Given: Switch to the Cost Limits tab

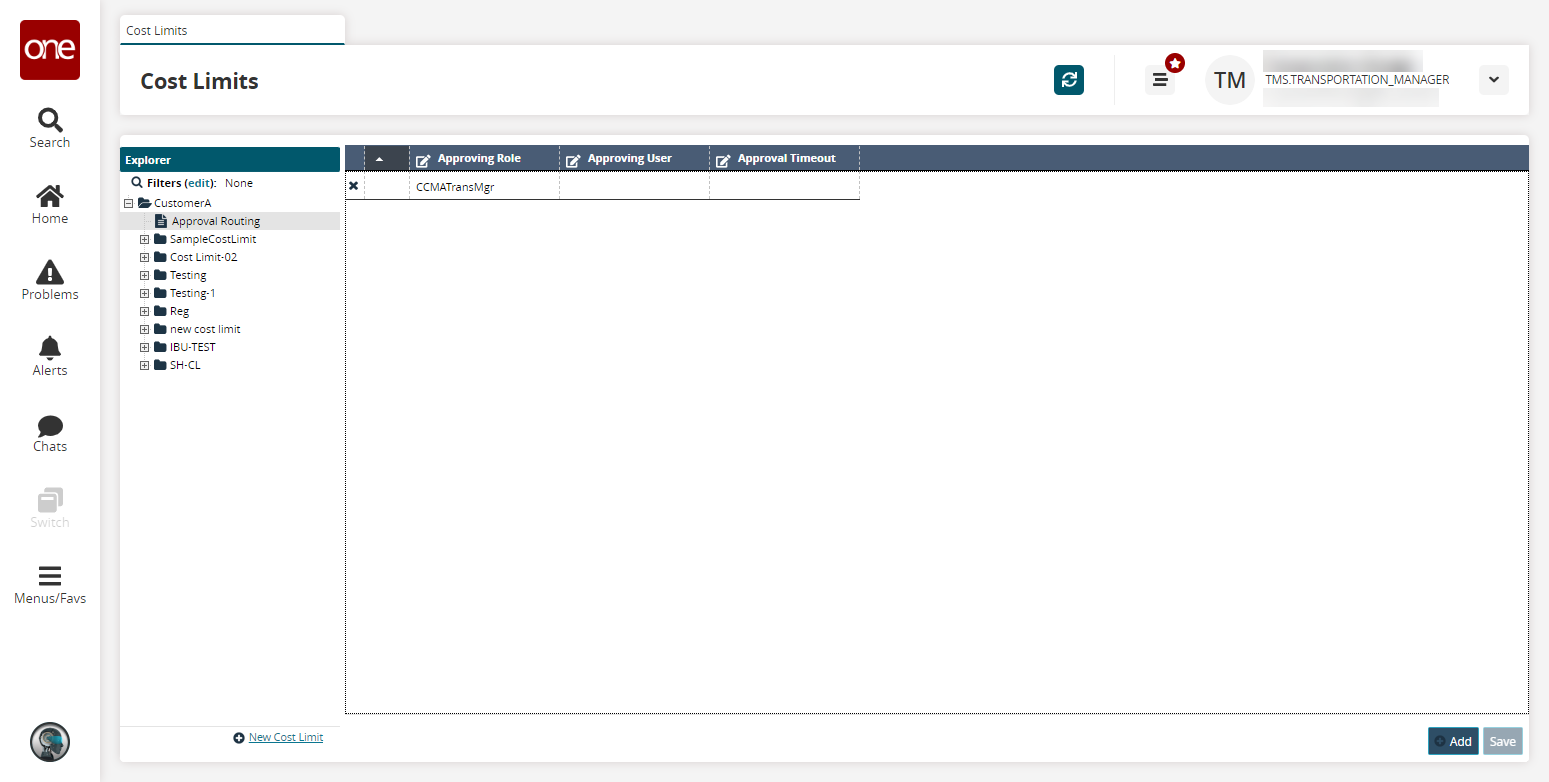Looking at the screenshot, I should [232, 30].
